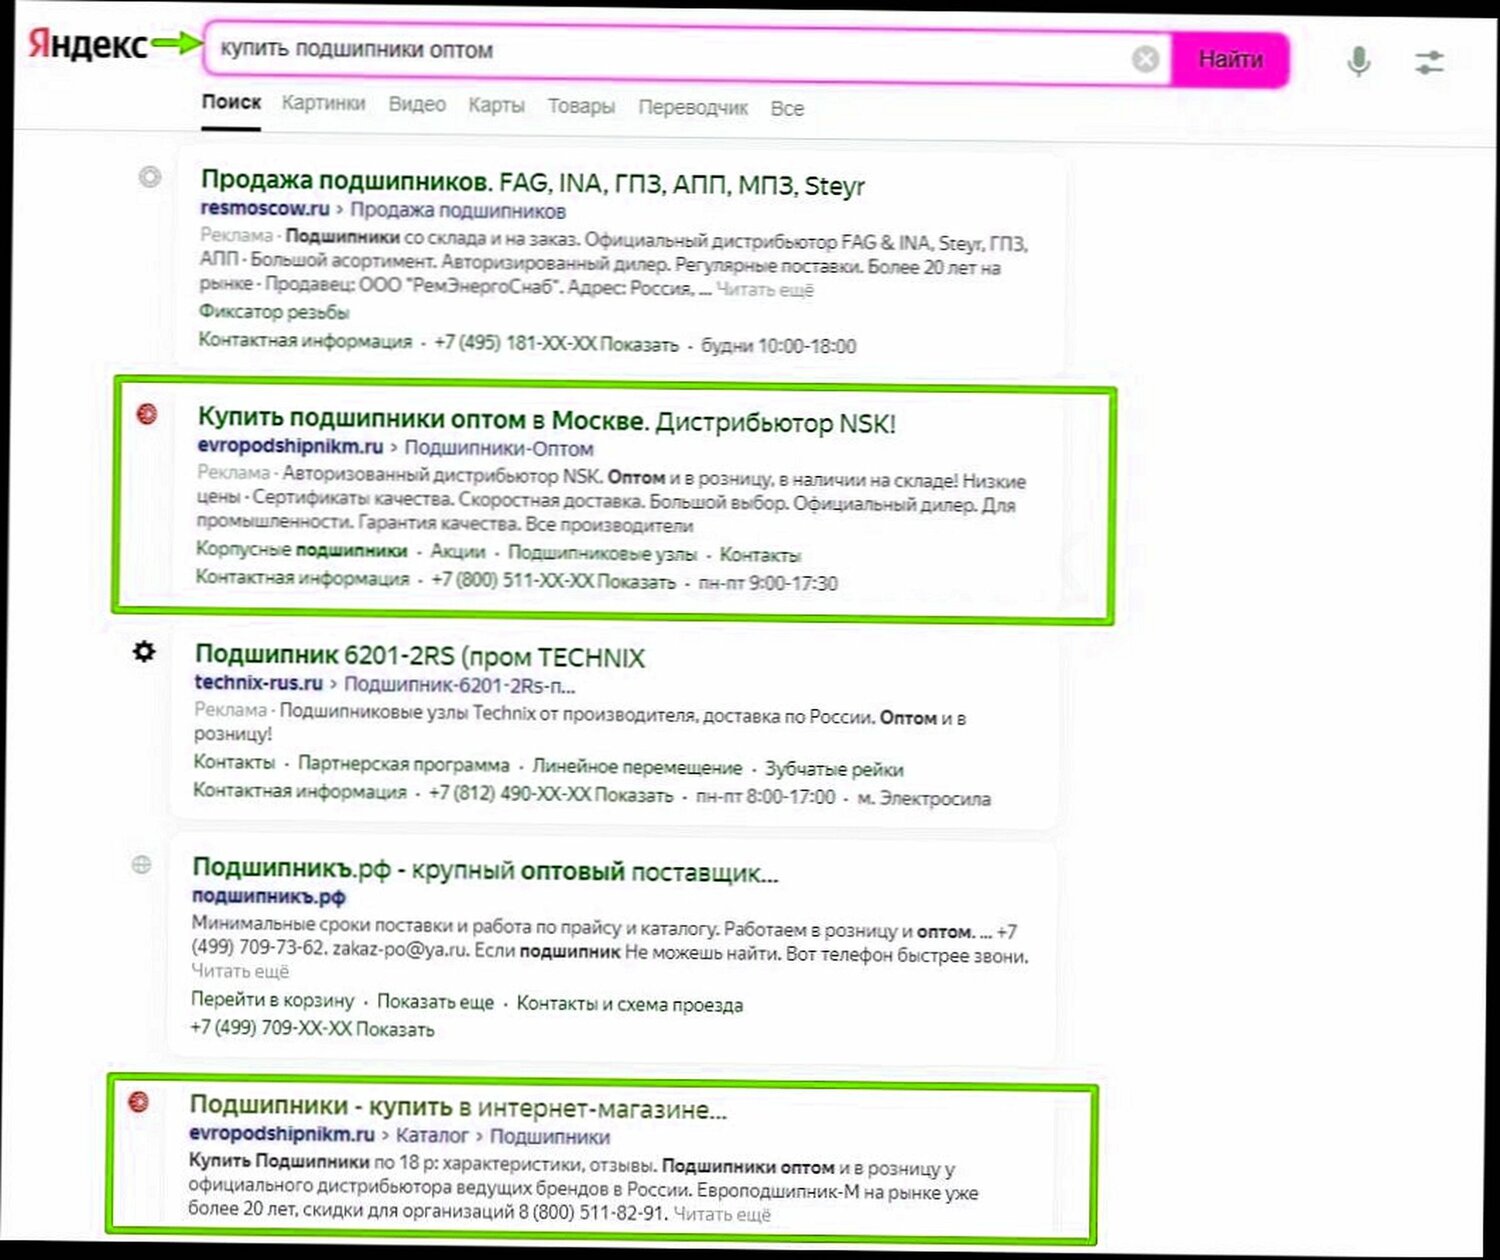The width and height of the screenshot is (1500, 1260).
Task: Open Подшипникъ.рф - крупный оптовый поставщик title
Action: (x=485, y=871)
